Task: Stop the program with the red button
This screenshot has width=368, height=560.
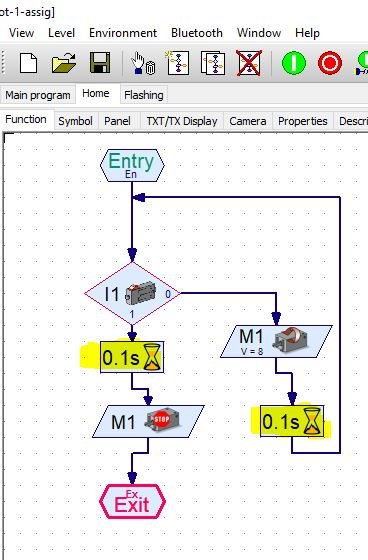Action: pos(329,63)
